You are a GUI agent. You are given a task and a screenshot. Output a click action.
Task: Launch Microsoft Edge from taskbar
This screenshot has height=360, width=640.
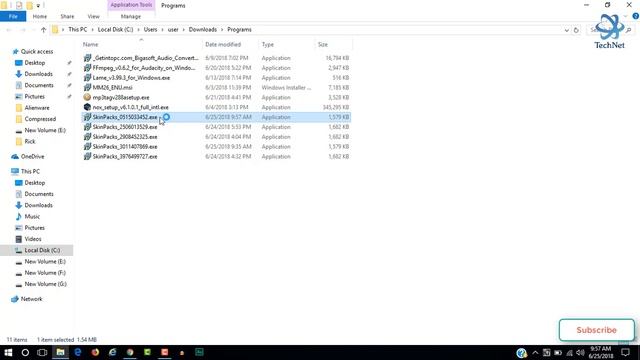(78, 352)
